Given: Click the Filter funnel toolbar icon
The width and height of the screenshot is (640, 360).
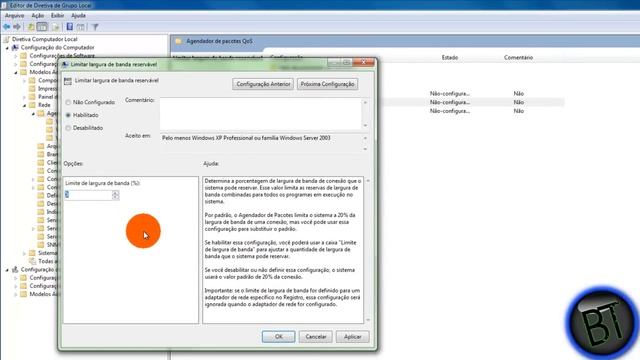Looking at the screenshot, I should (95, 27).
